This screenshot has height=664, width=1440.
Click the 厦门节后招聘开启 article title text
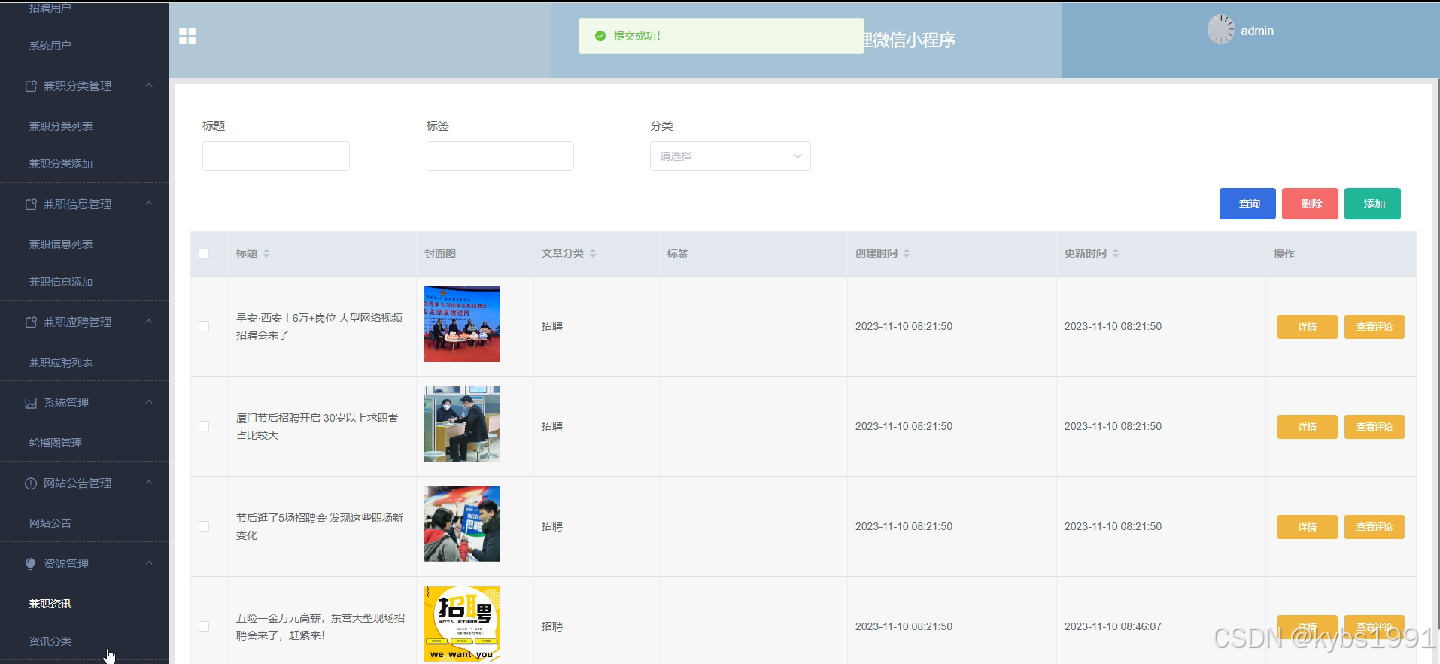tap(317, 426)
